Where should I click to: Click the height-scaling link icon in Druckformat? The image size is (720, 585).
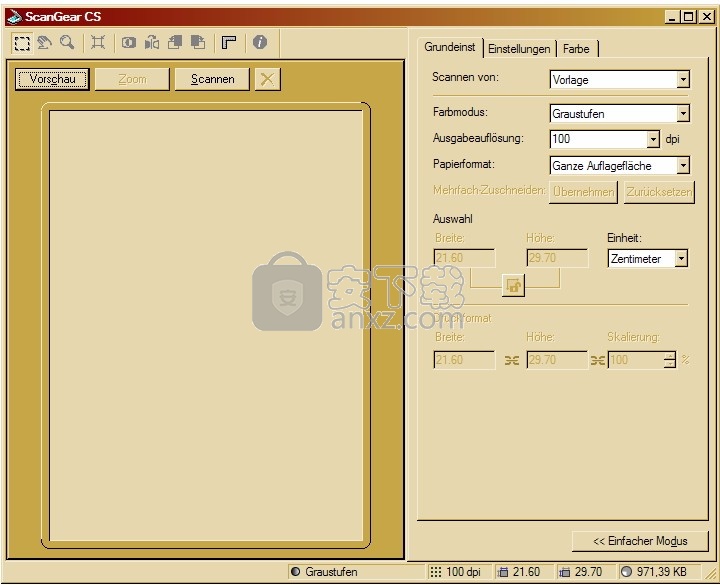point(597,360)
